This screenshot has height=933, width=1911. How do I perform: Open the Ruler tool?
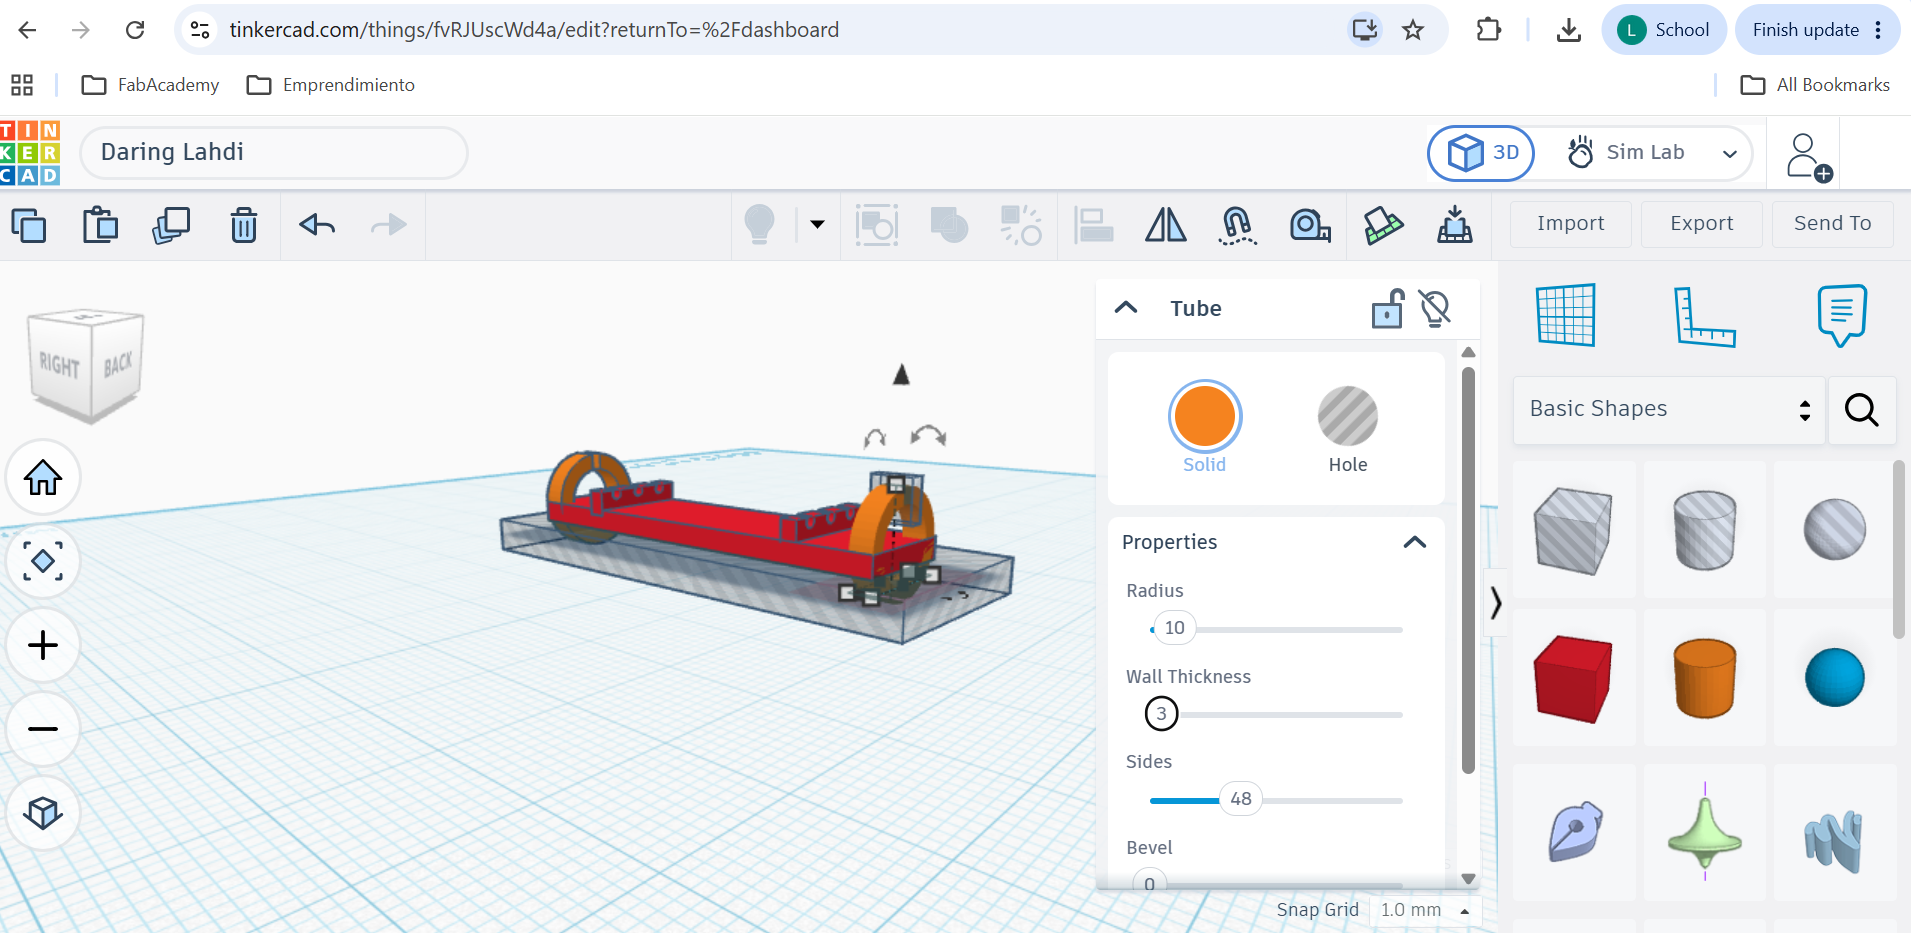[x=1704, y=316]
